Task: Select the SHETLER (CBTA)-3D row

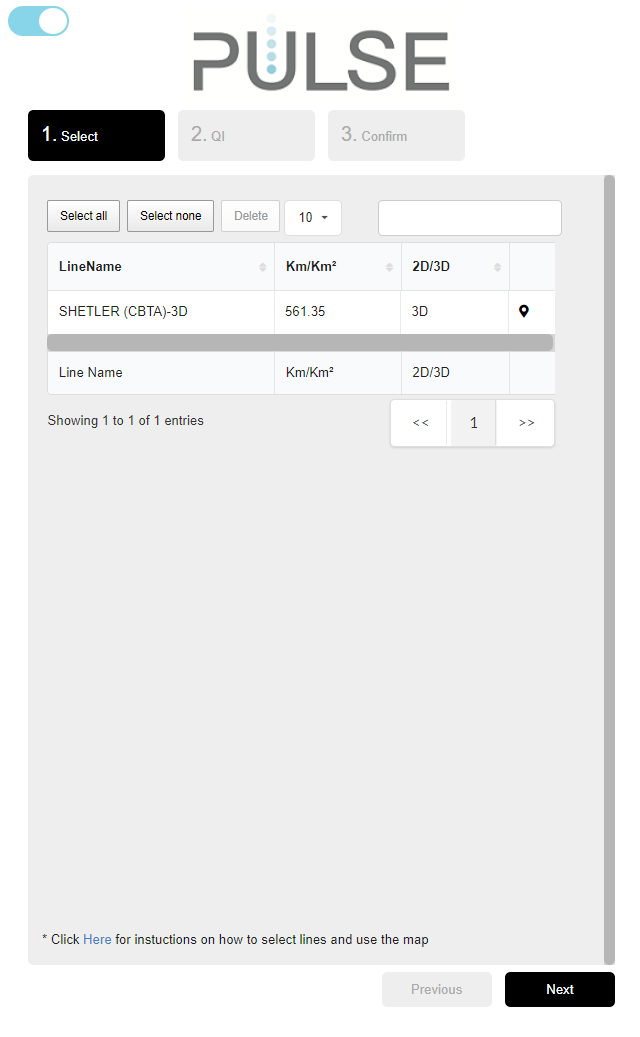Action: click(160, 312)
